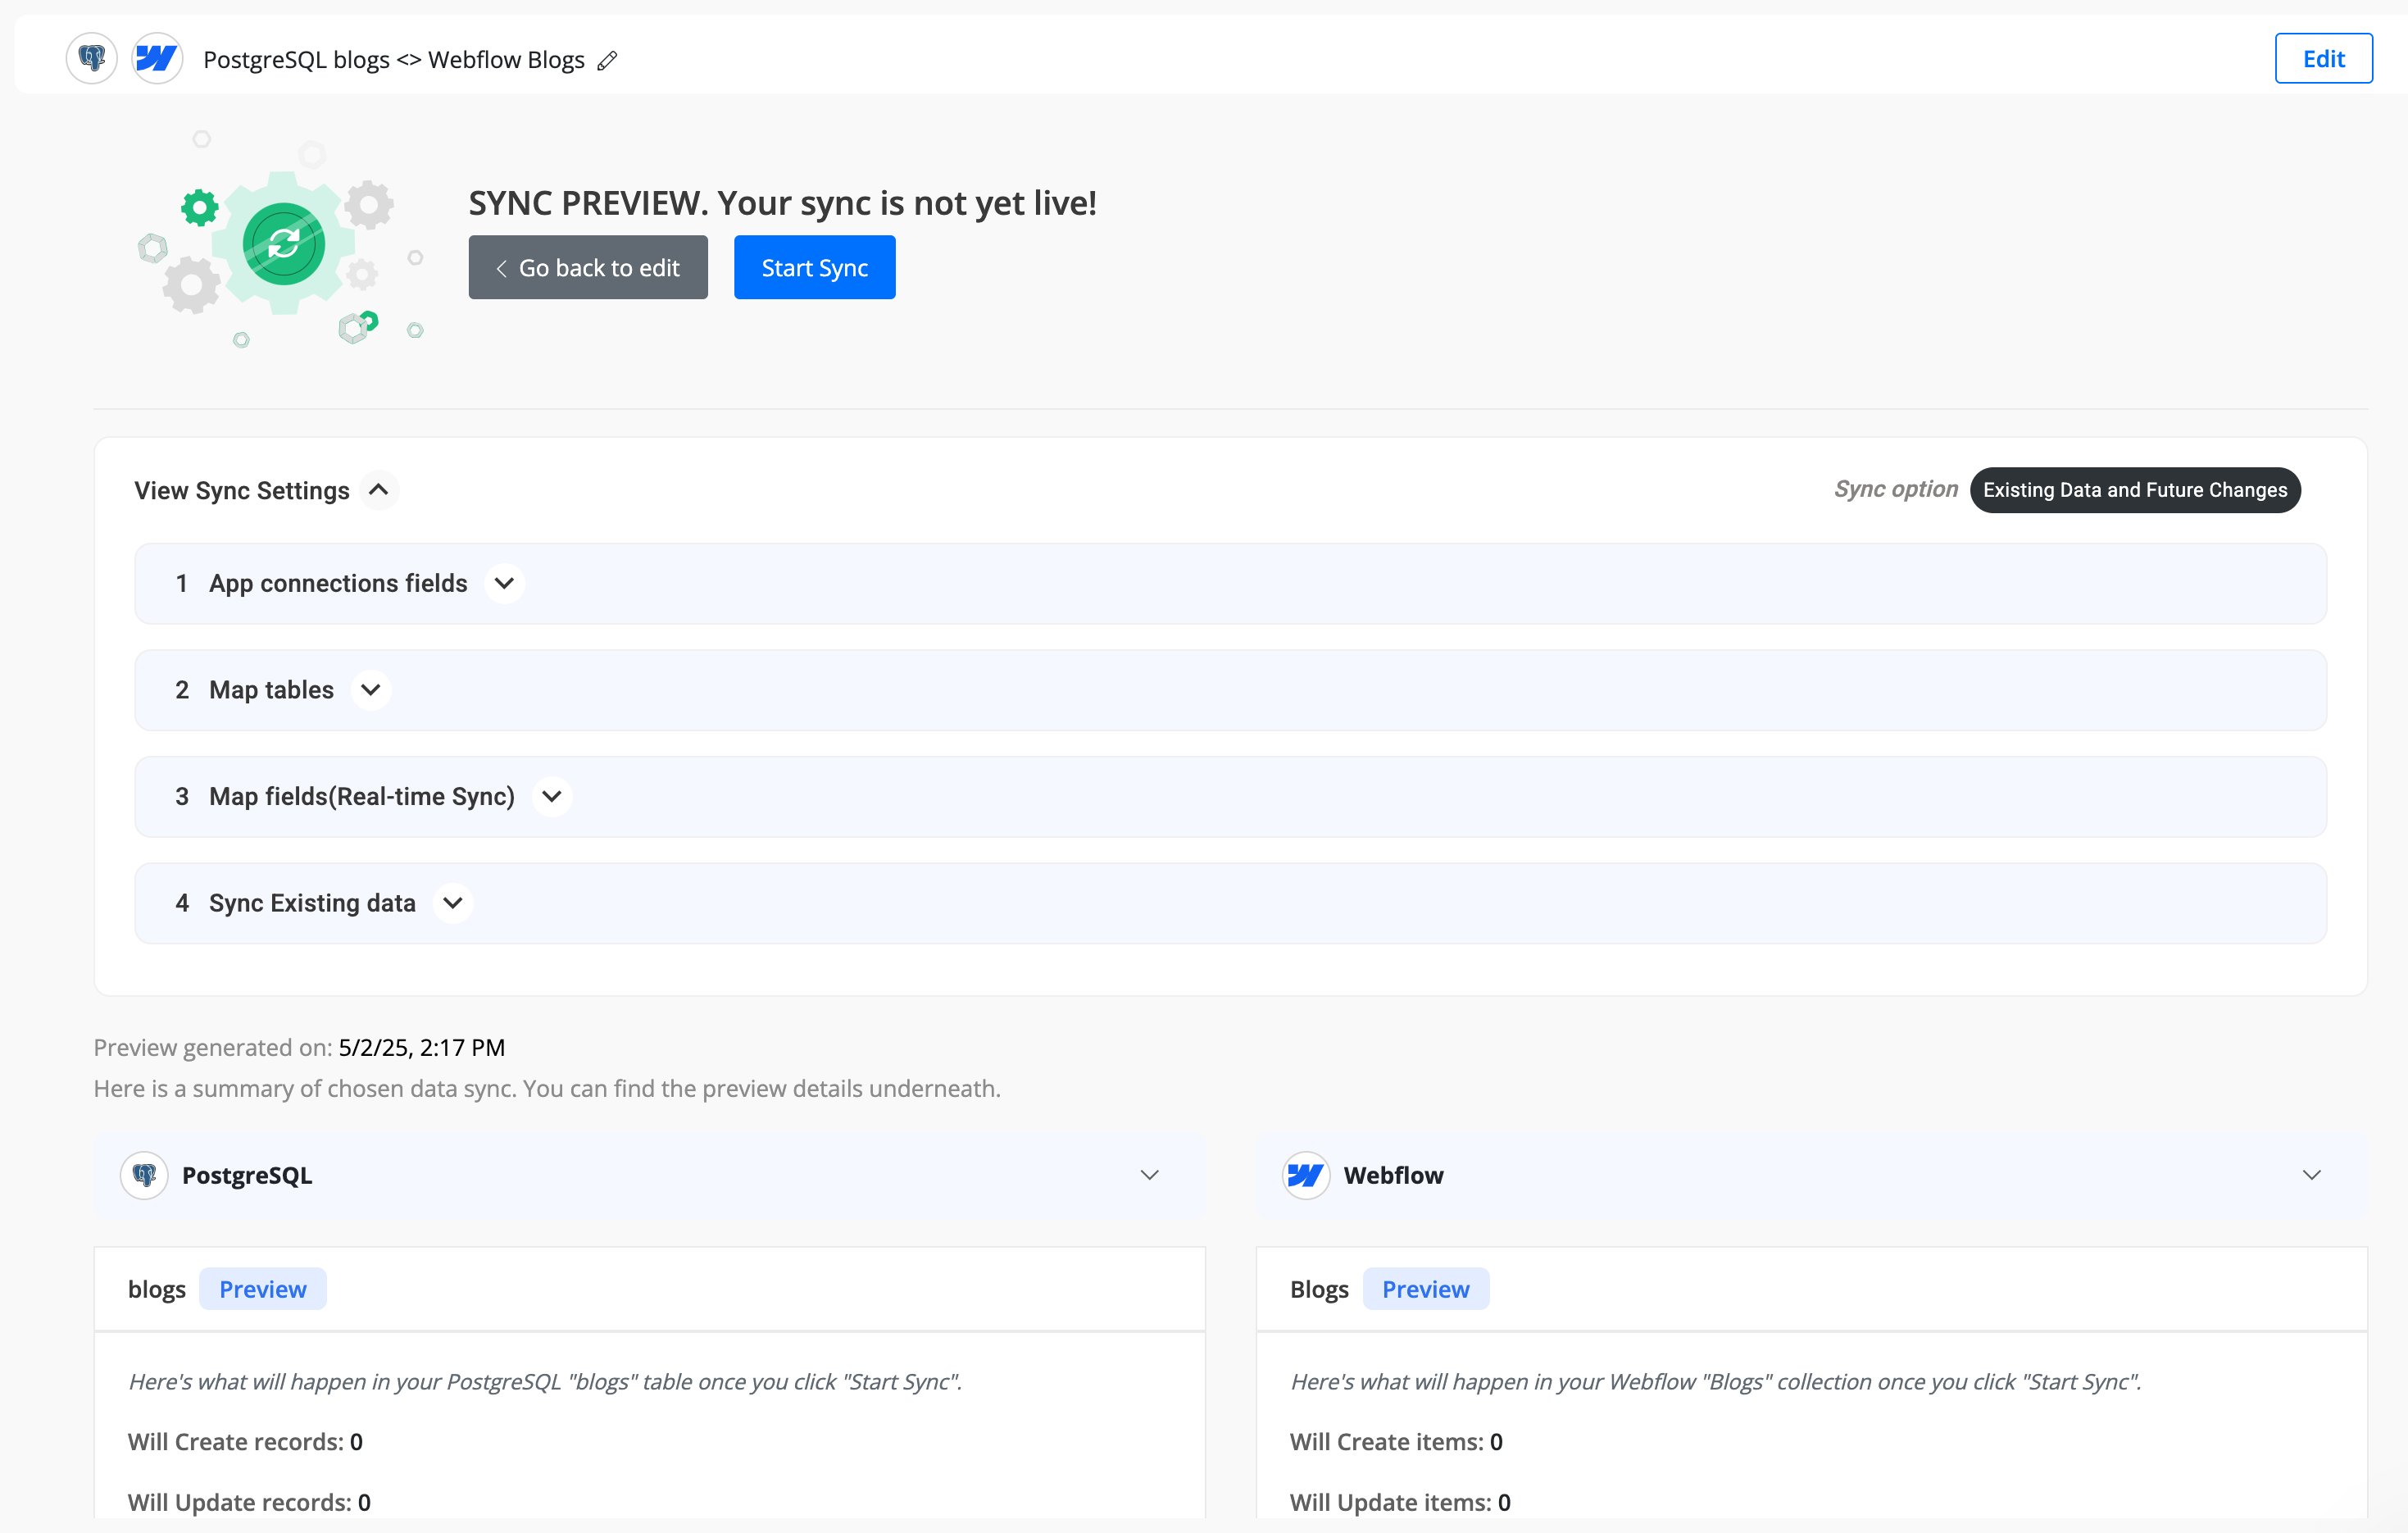Click the PostgreSQL panel title
This screenshot has width=2408, height=1533.
click(x=247, y=1175)
